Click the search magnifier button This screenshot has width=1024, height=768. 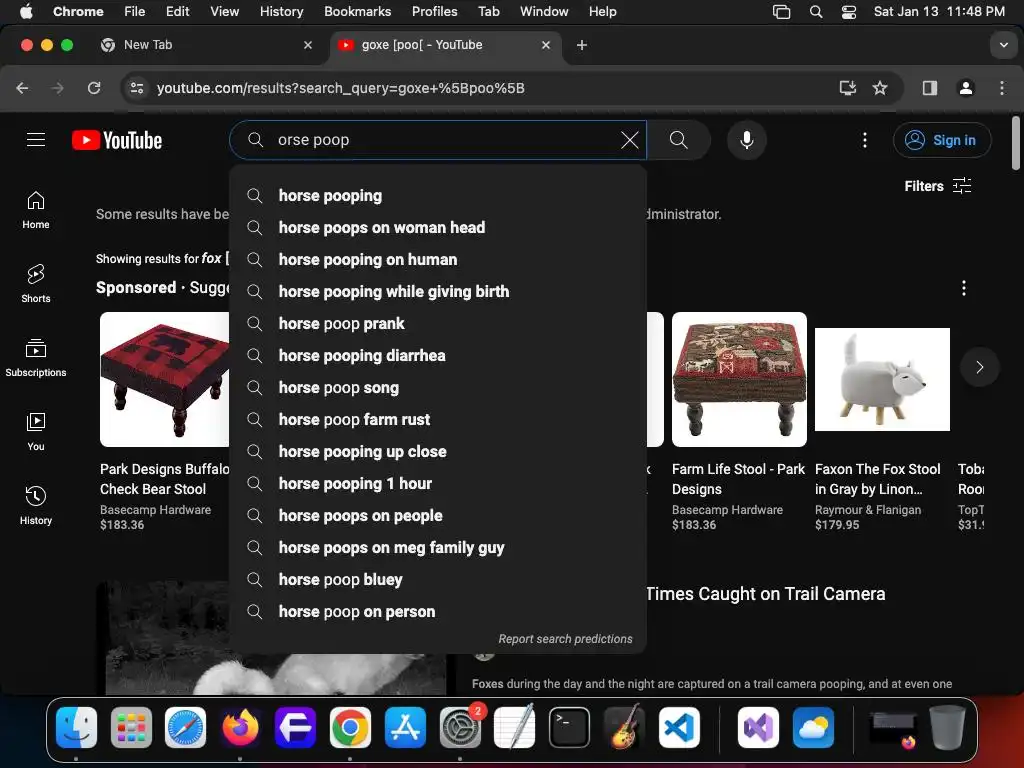coord(679,140)
